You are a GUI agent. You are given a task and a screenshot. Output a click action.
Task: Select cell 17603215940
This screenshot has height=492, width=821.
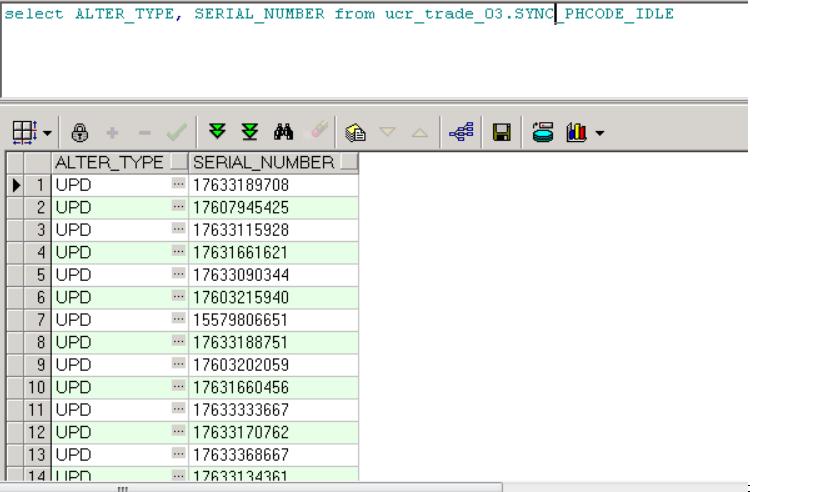tap(274, 297)
